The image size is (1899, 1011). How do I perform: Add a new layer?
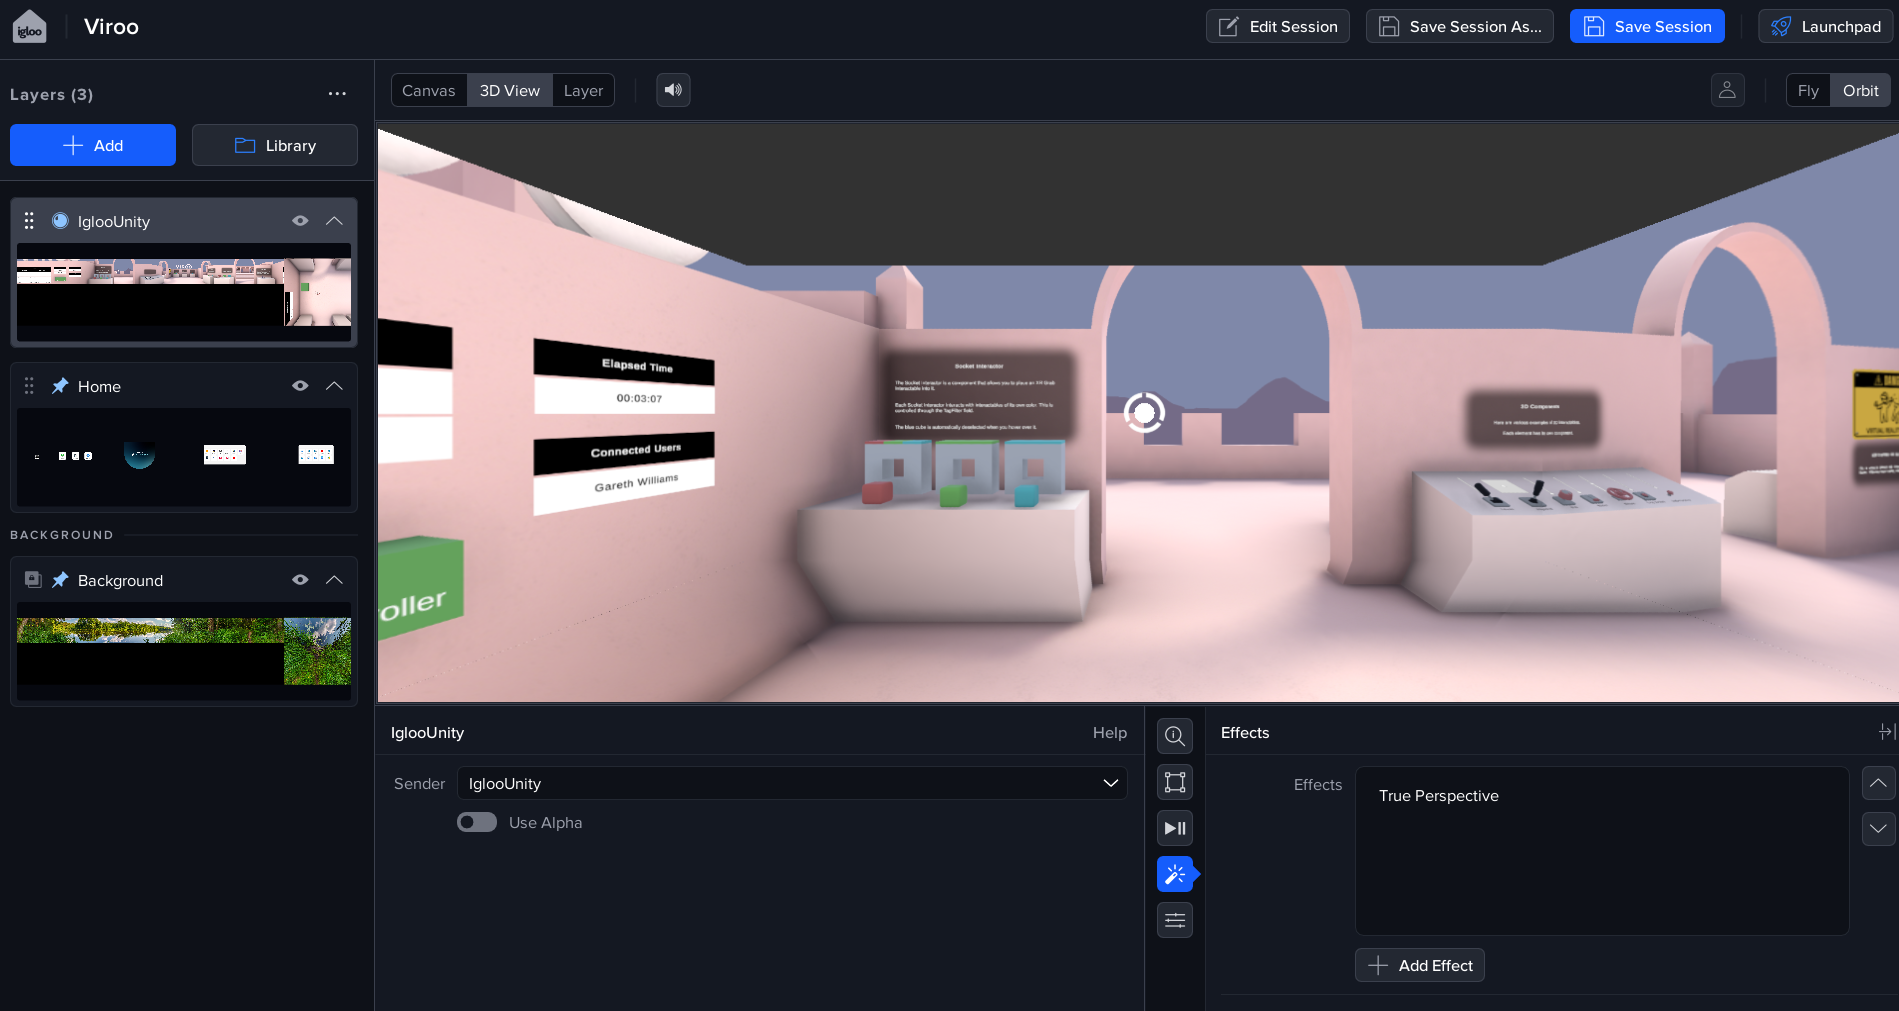(93, 145)
